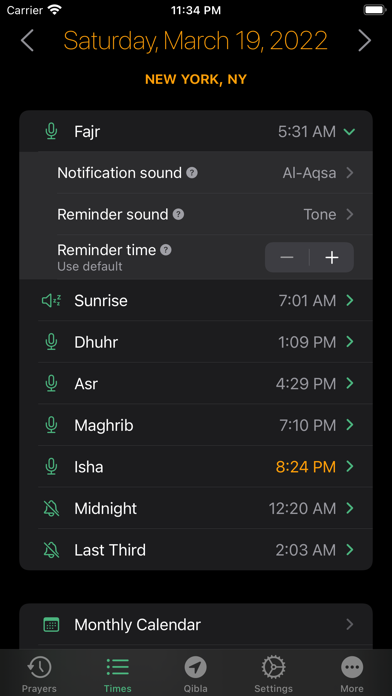Toggle the microphone alert for Maghrib
Image resolution: width=392 pixels, height=696 pixels.
[x=51, y=425]
